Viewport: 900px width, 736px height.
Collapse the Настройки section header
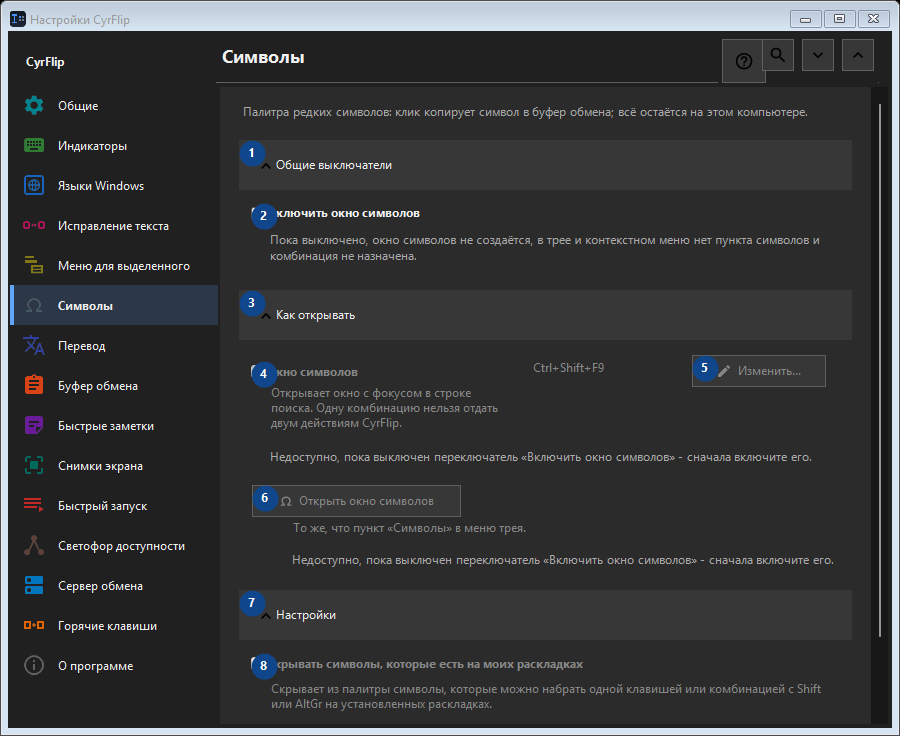pos(545,615)
